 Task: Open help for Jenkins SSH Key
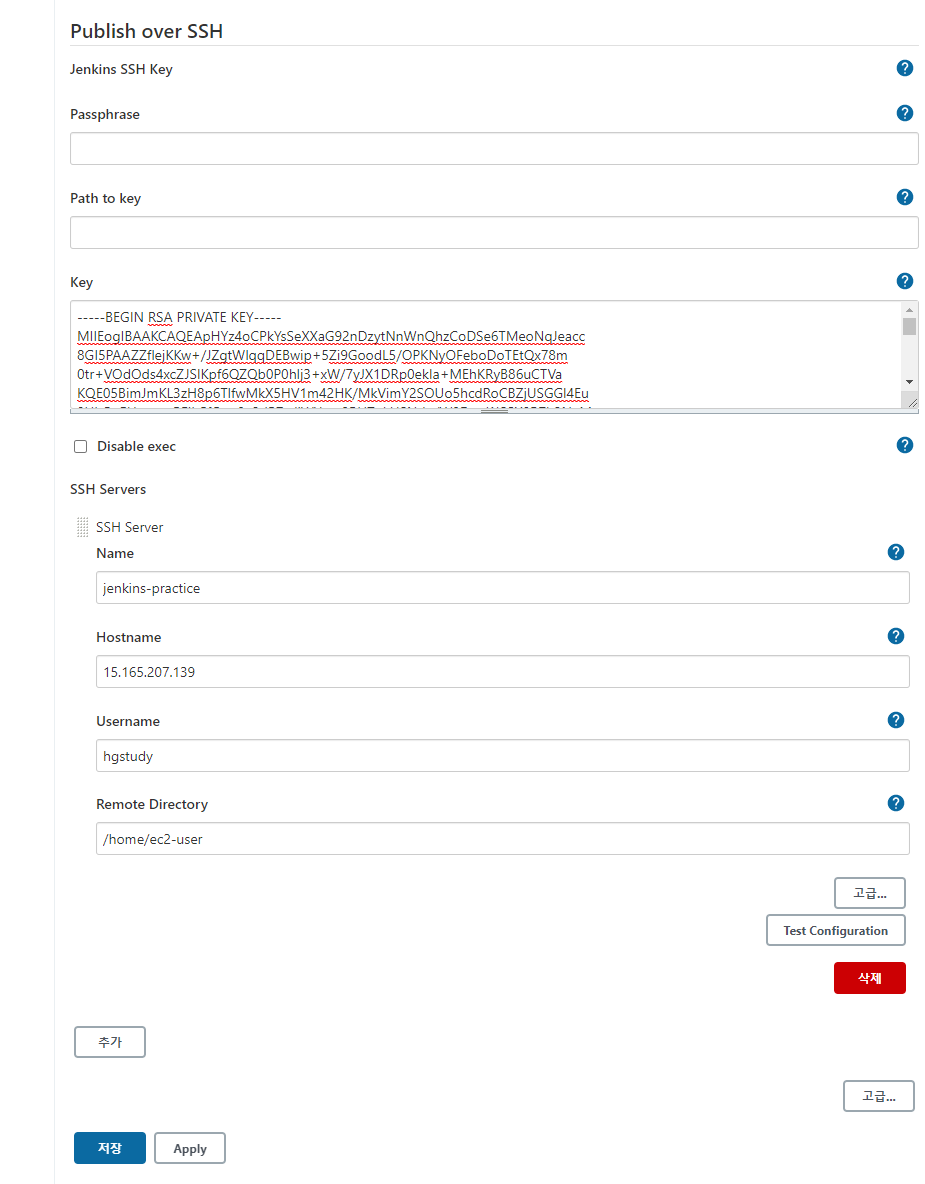905,68
